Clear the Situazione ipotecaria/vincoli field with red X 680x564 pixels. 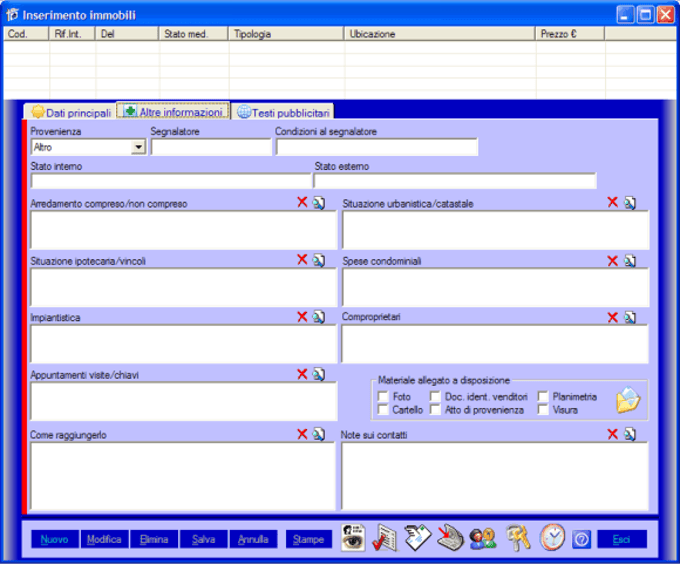(x=302, y=259)
